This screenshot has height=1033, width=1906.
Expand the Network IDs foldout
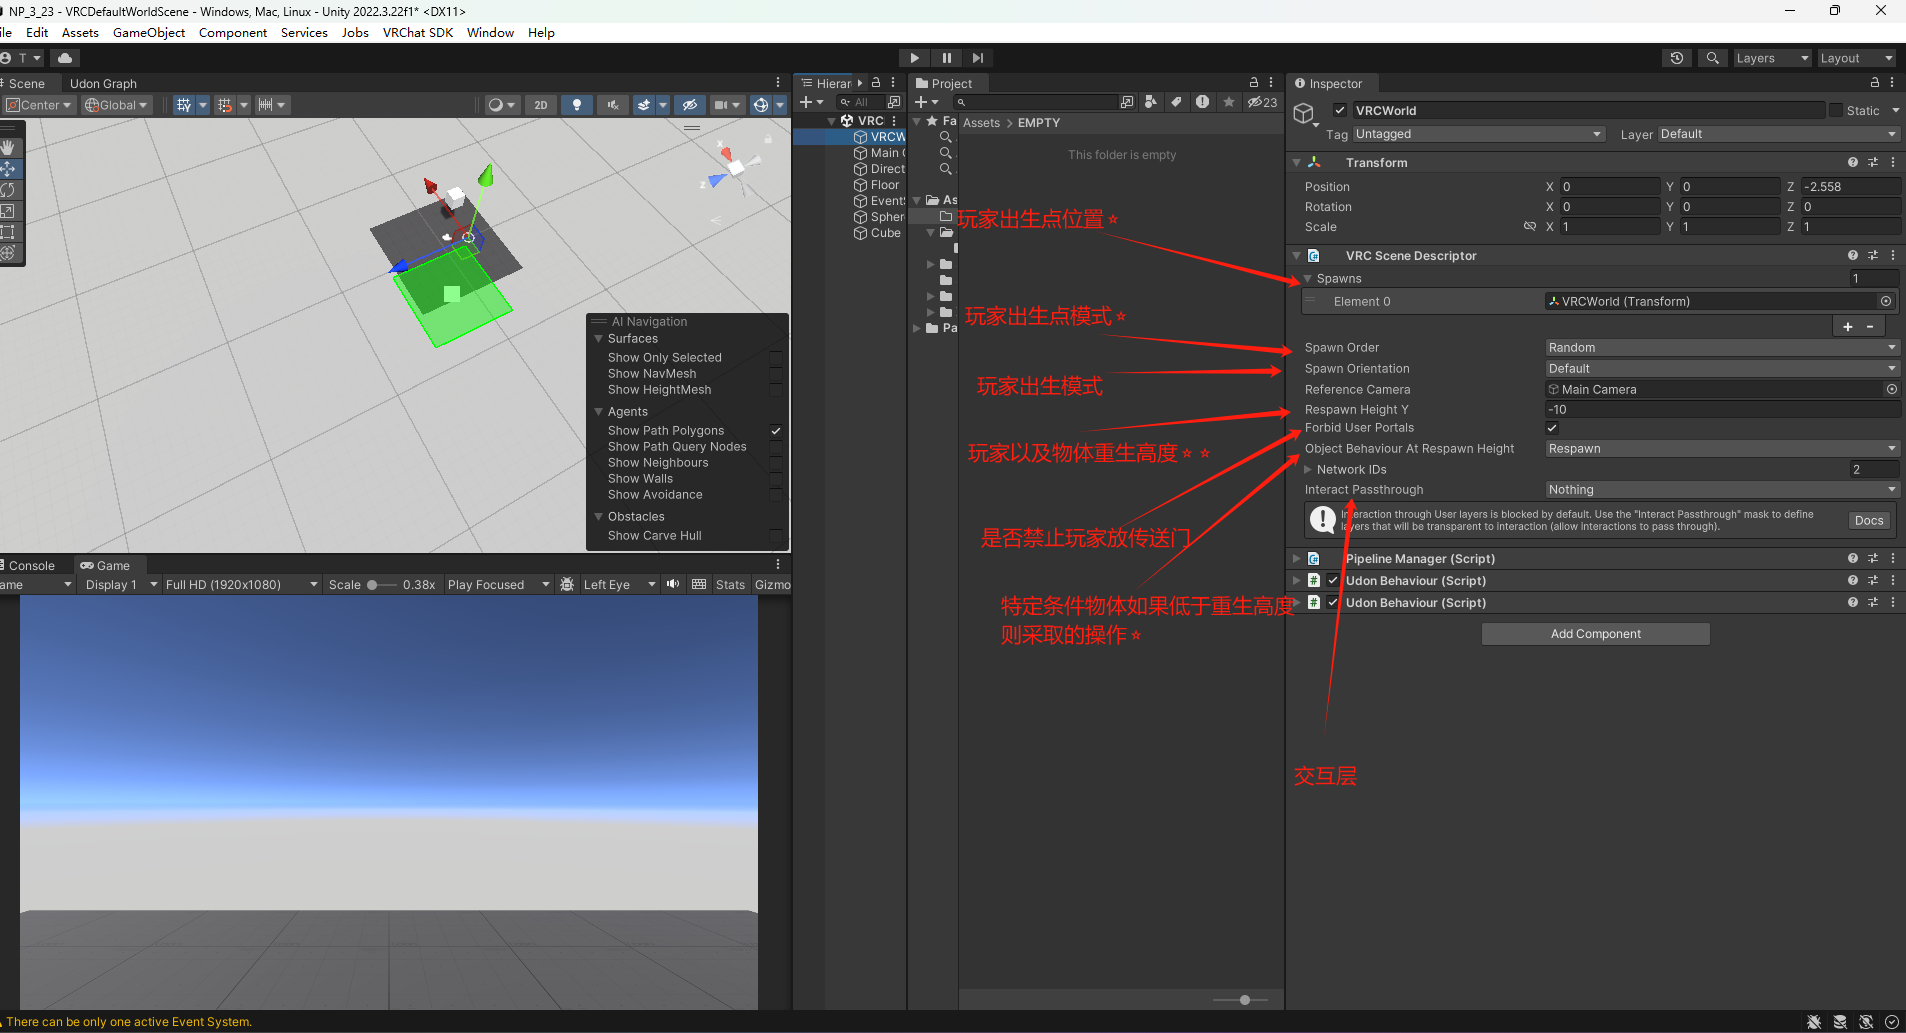point(1308,469)
